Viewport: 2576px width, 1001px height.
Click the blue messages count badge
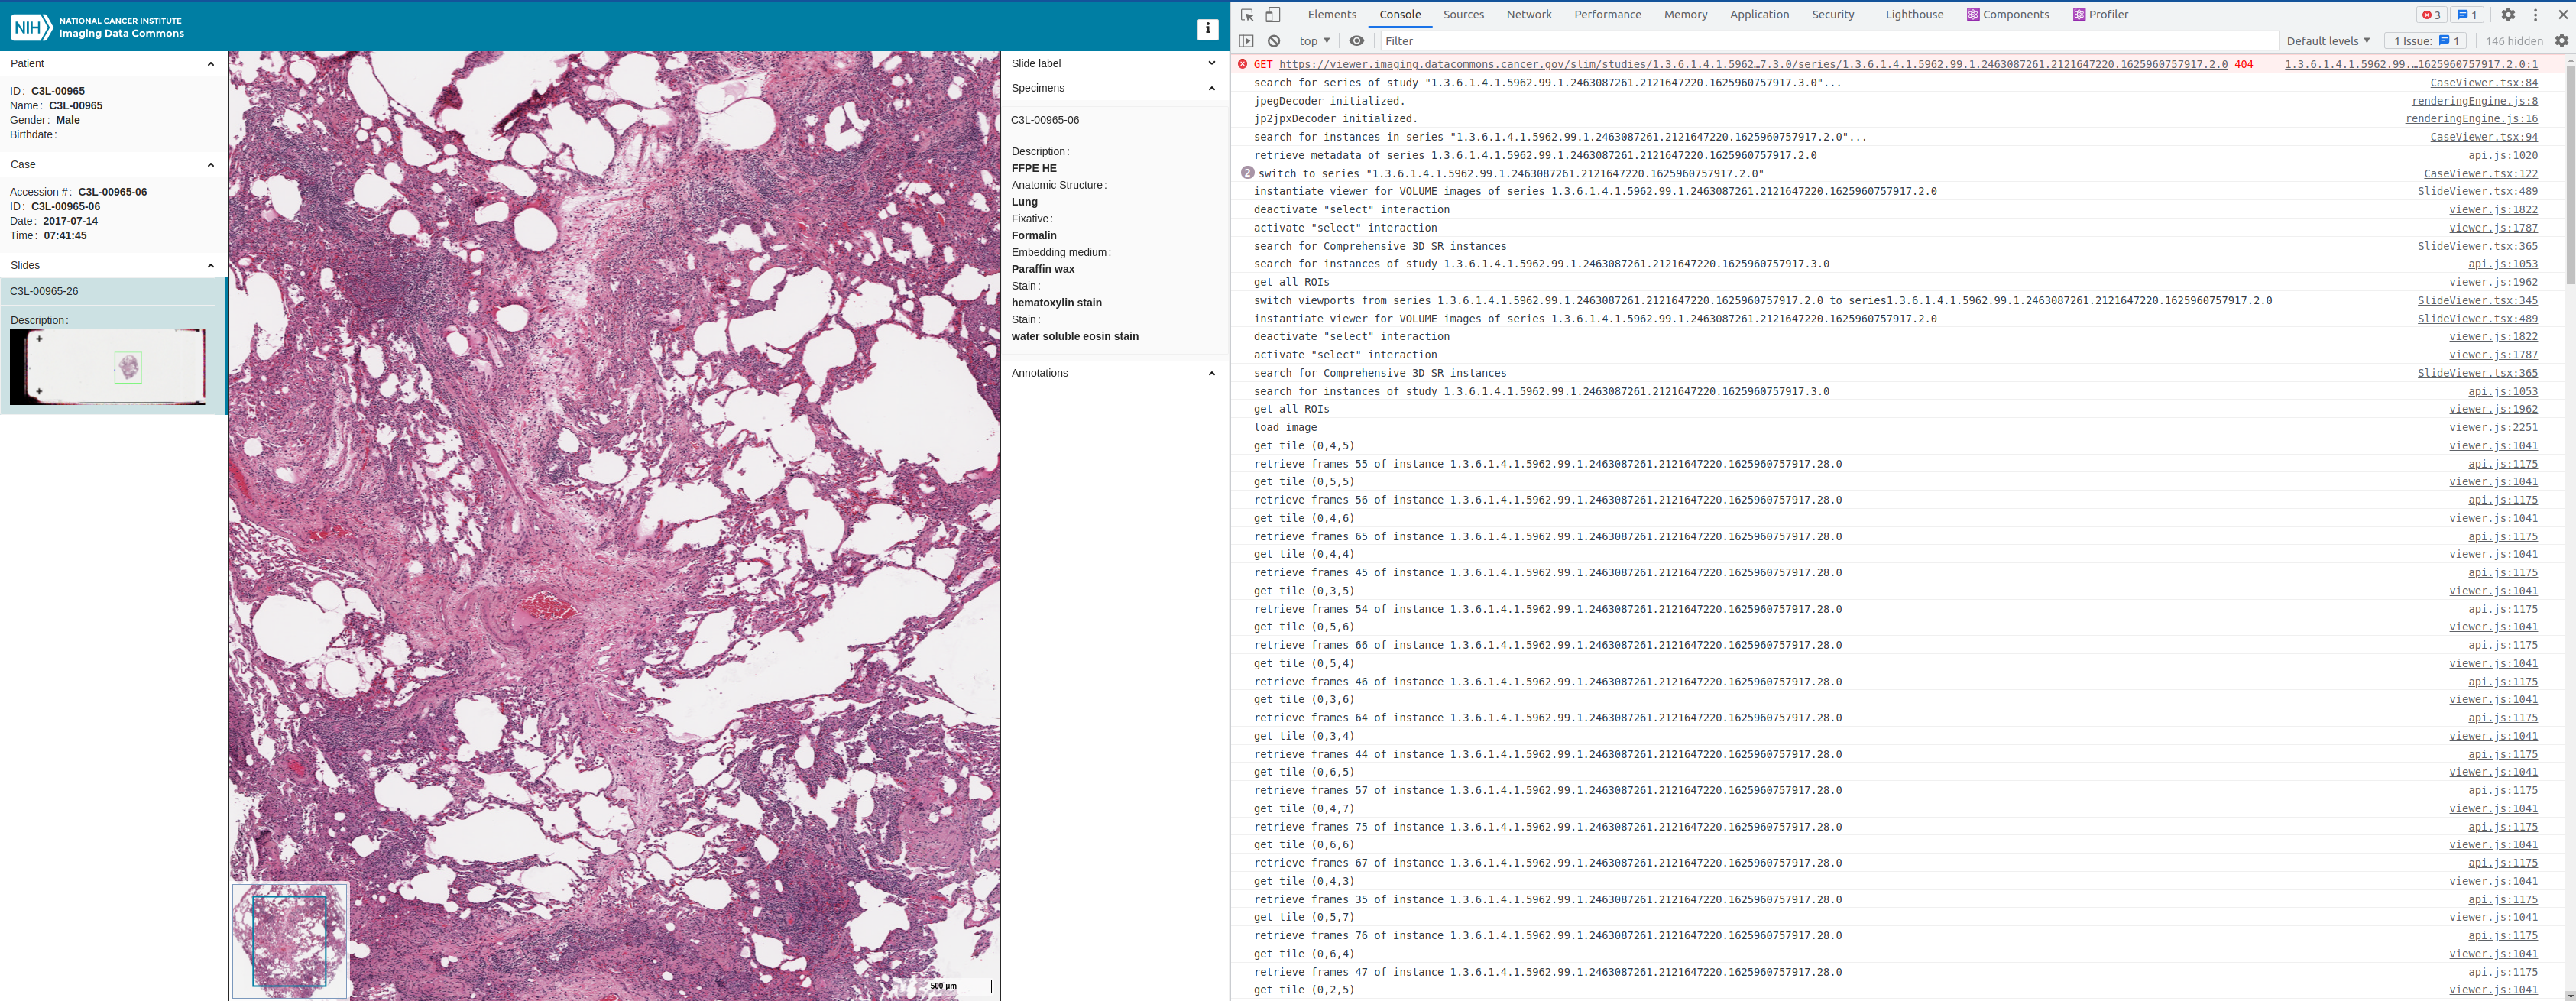click(x=2467, y=15)
